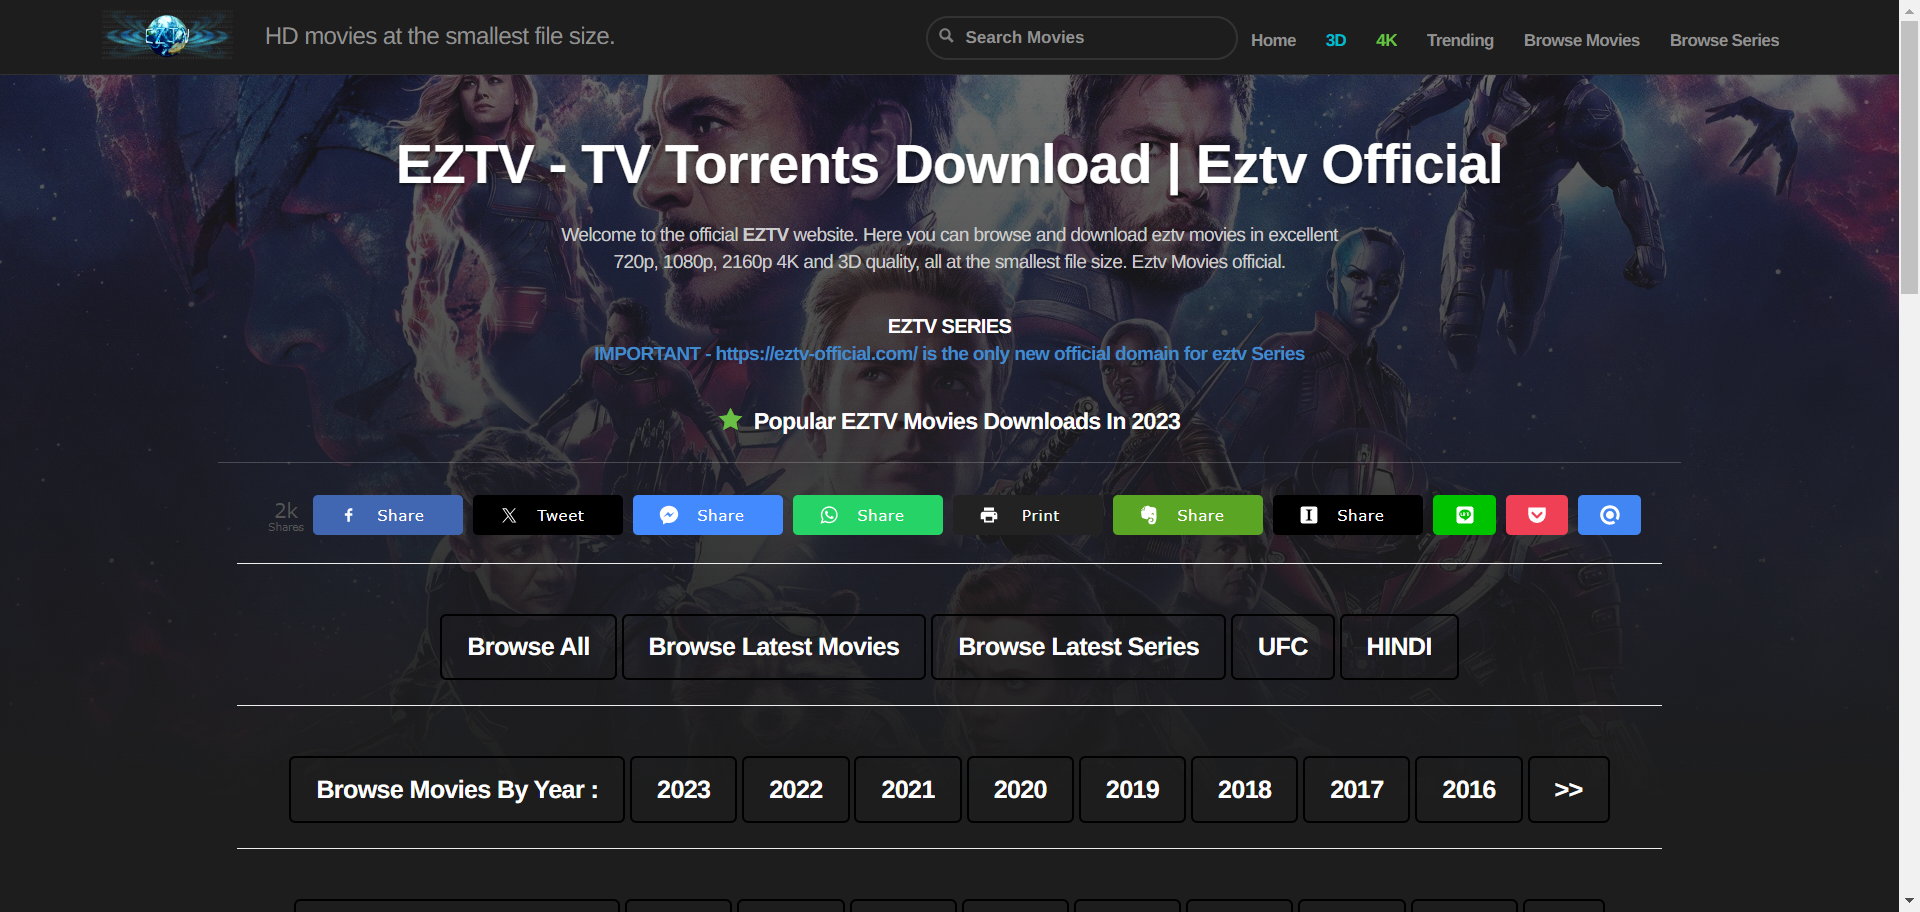1920x912 pixels.
Task: Browse movies from 2019
Action: click(x=1132, y=790)
